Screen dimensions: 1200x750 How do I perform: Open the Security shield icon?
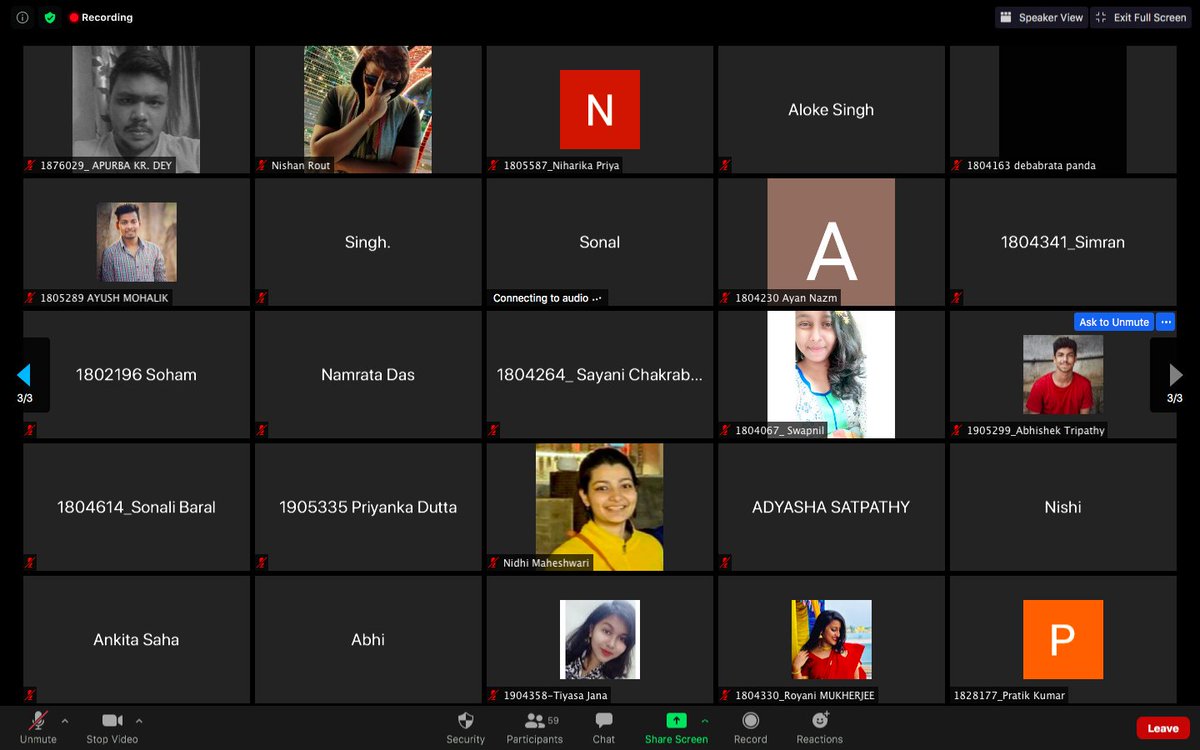pyautogui.click(x=465, y=721)
